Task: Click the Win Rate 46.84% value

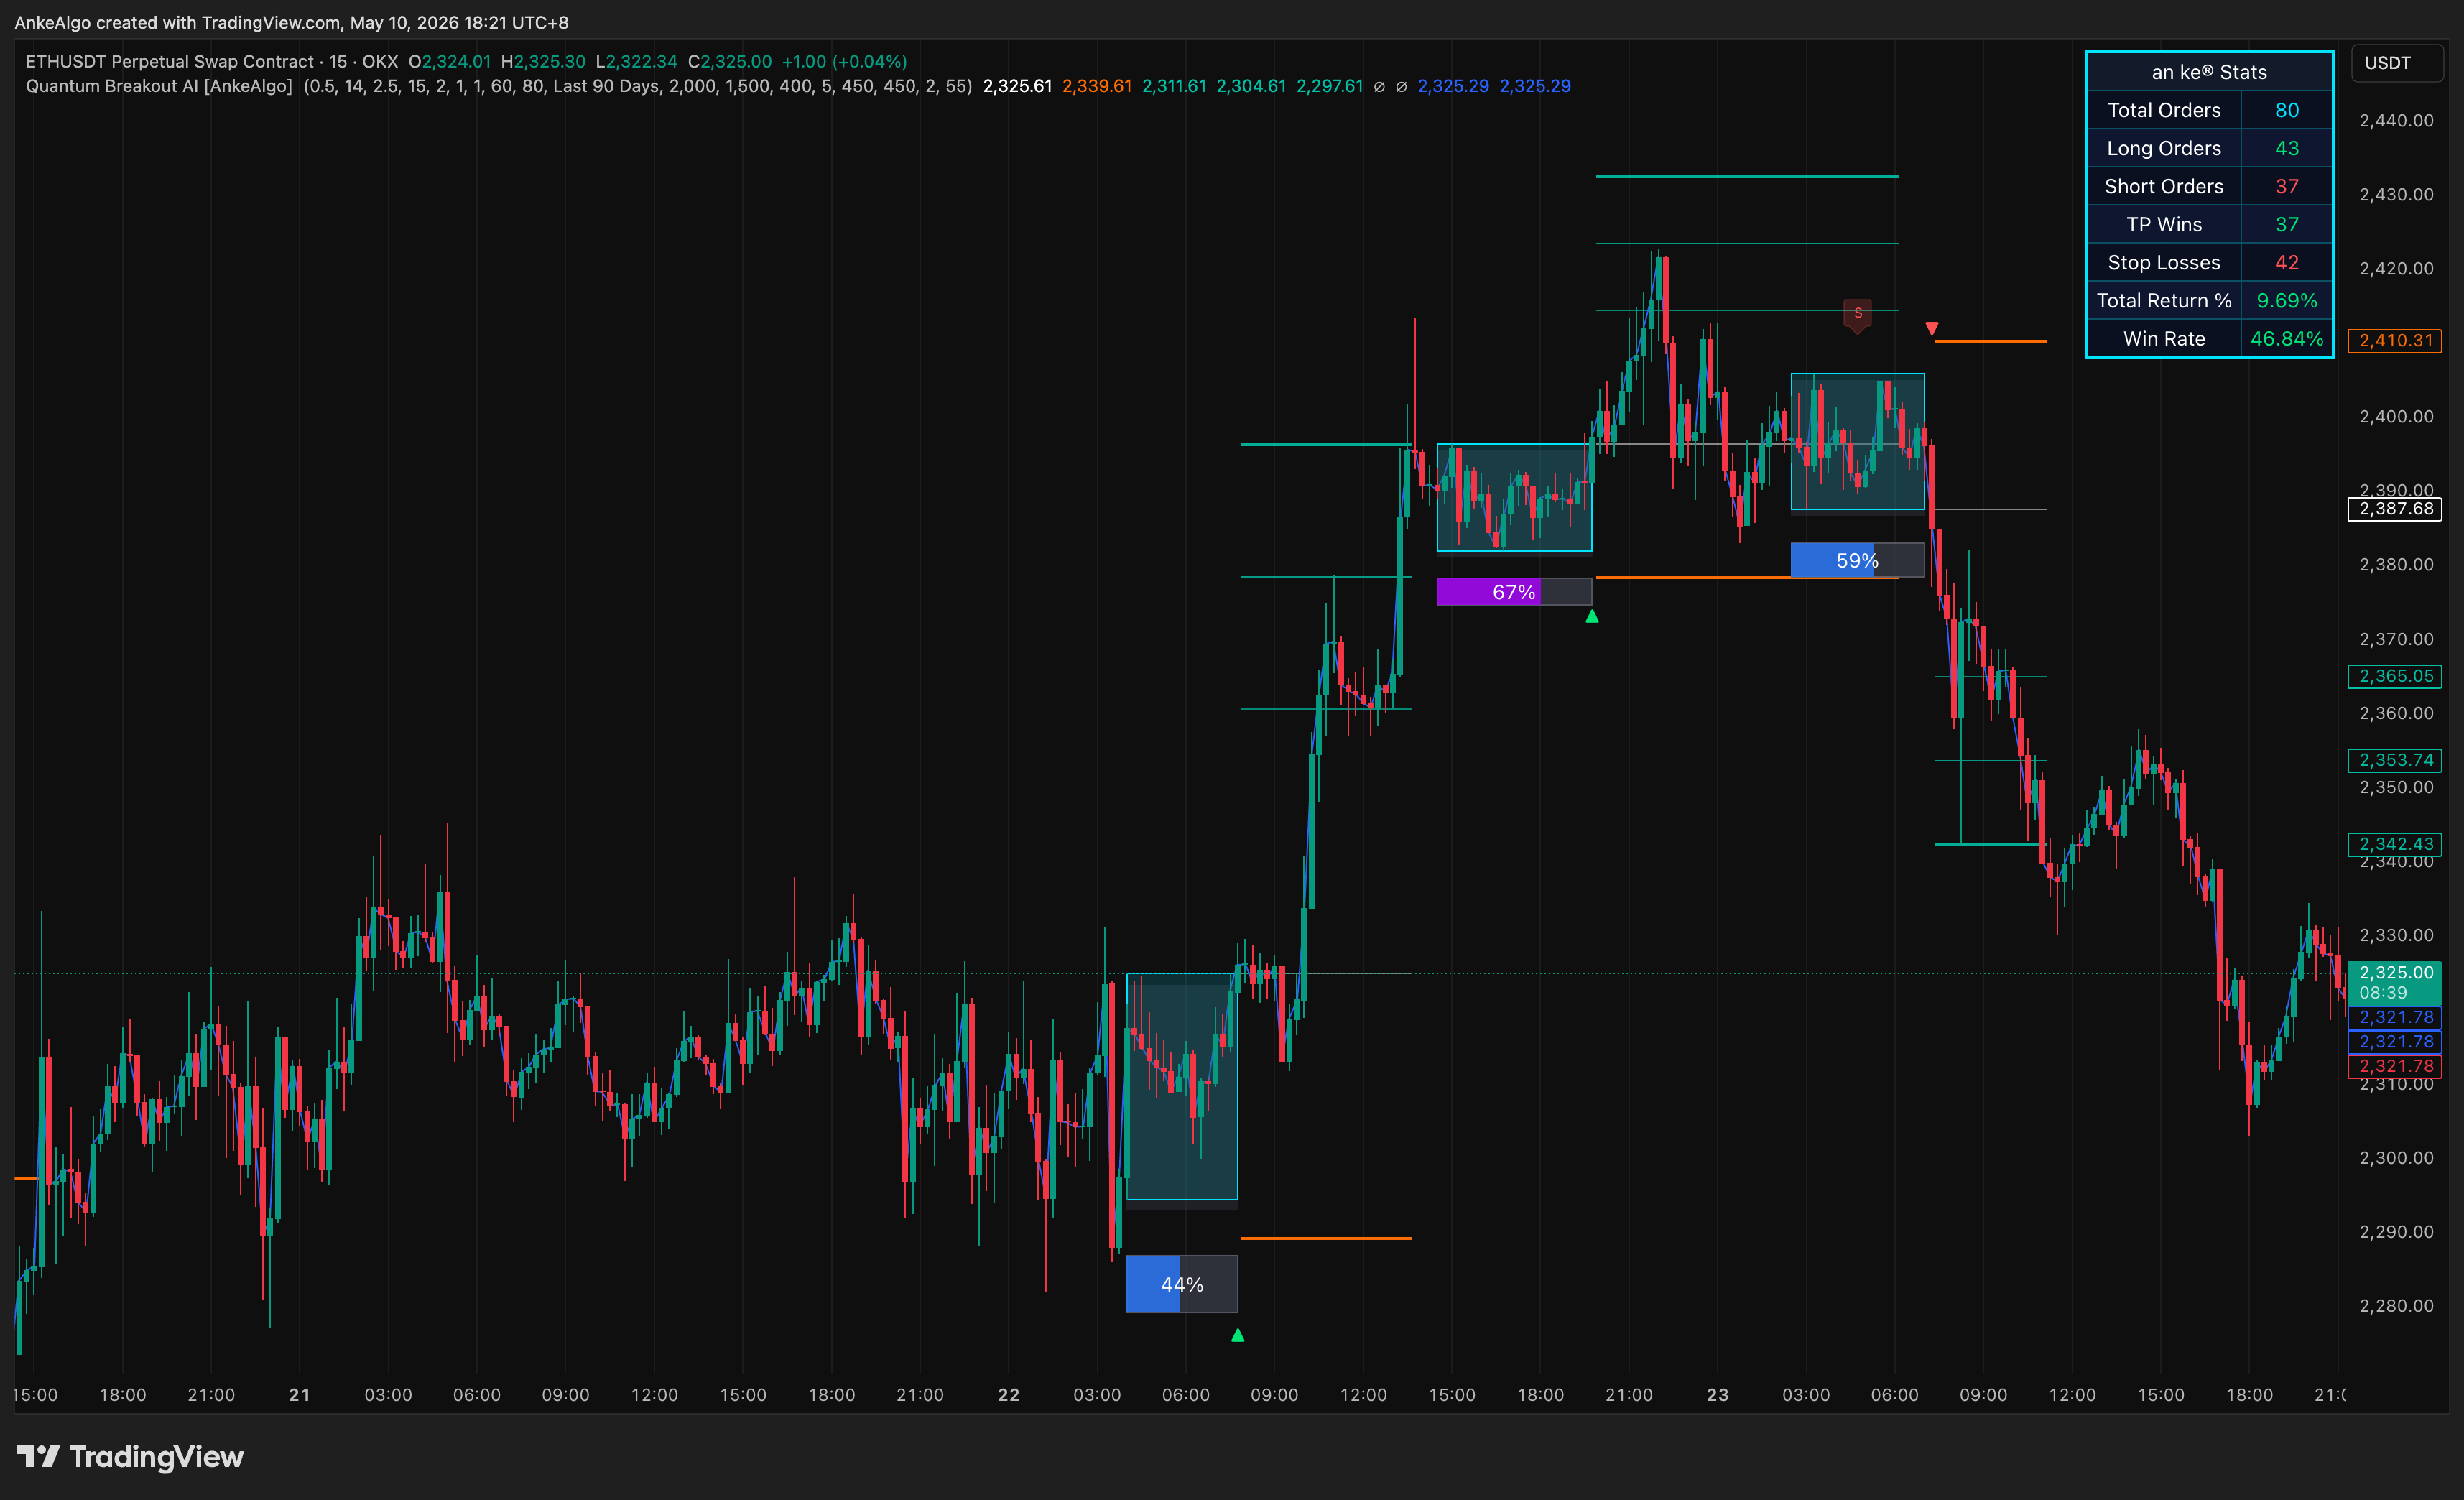Action: click(2286, 338)
